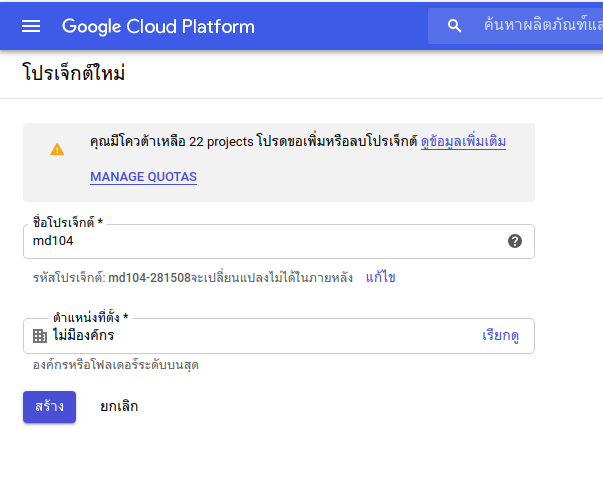The height and width of the screenshot is (503, 603).
Task: Click the ยกเลิก cancel button
Action: point(119,406)
